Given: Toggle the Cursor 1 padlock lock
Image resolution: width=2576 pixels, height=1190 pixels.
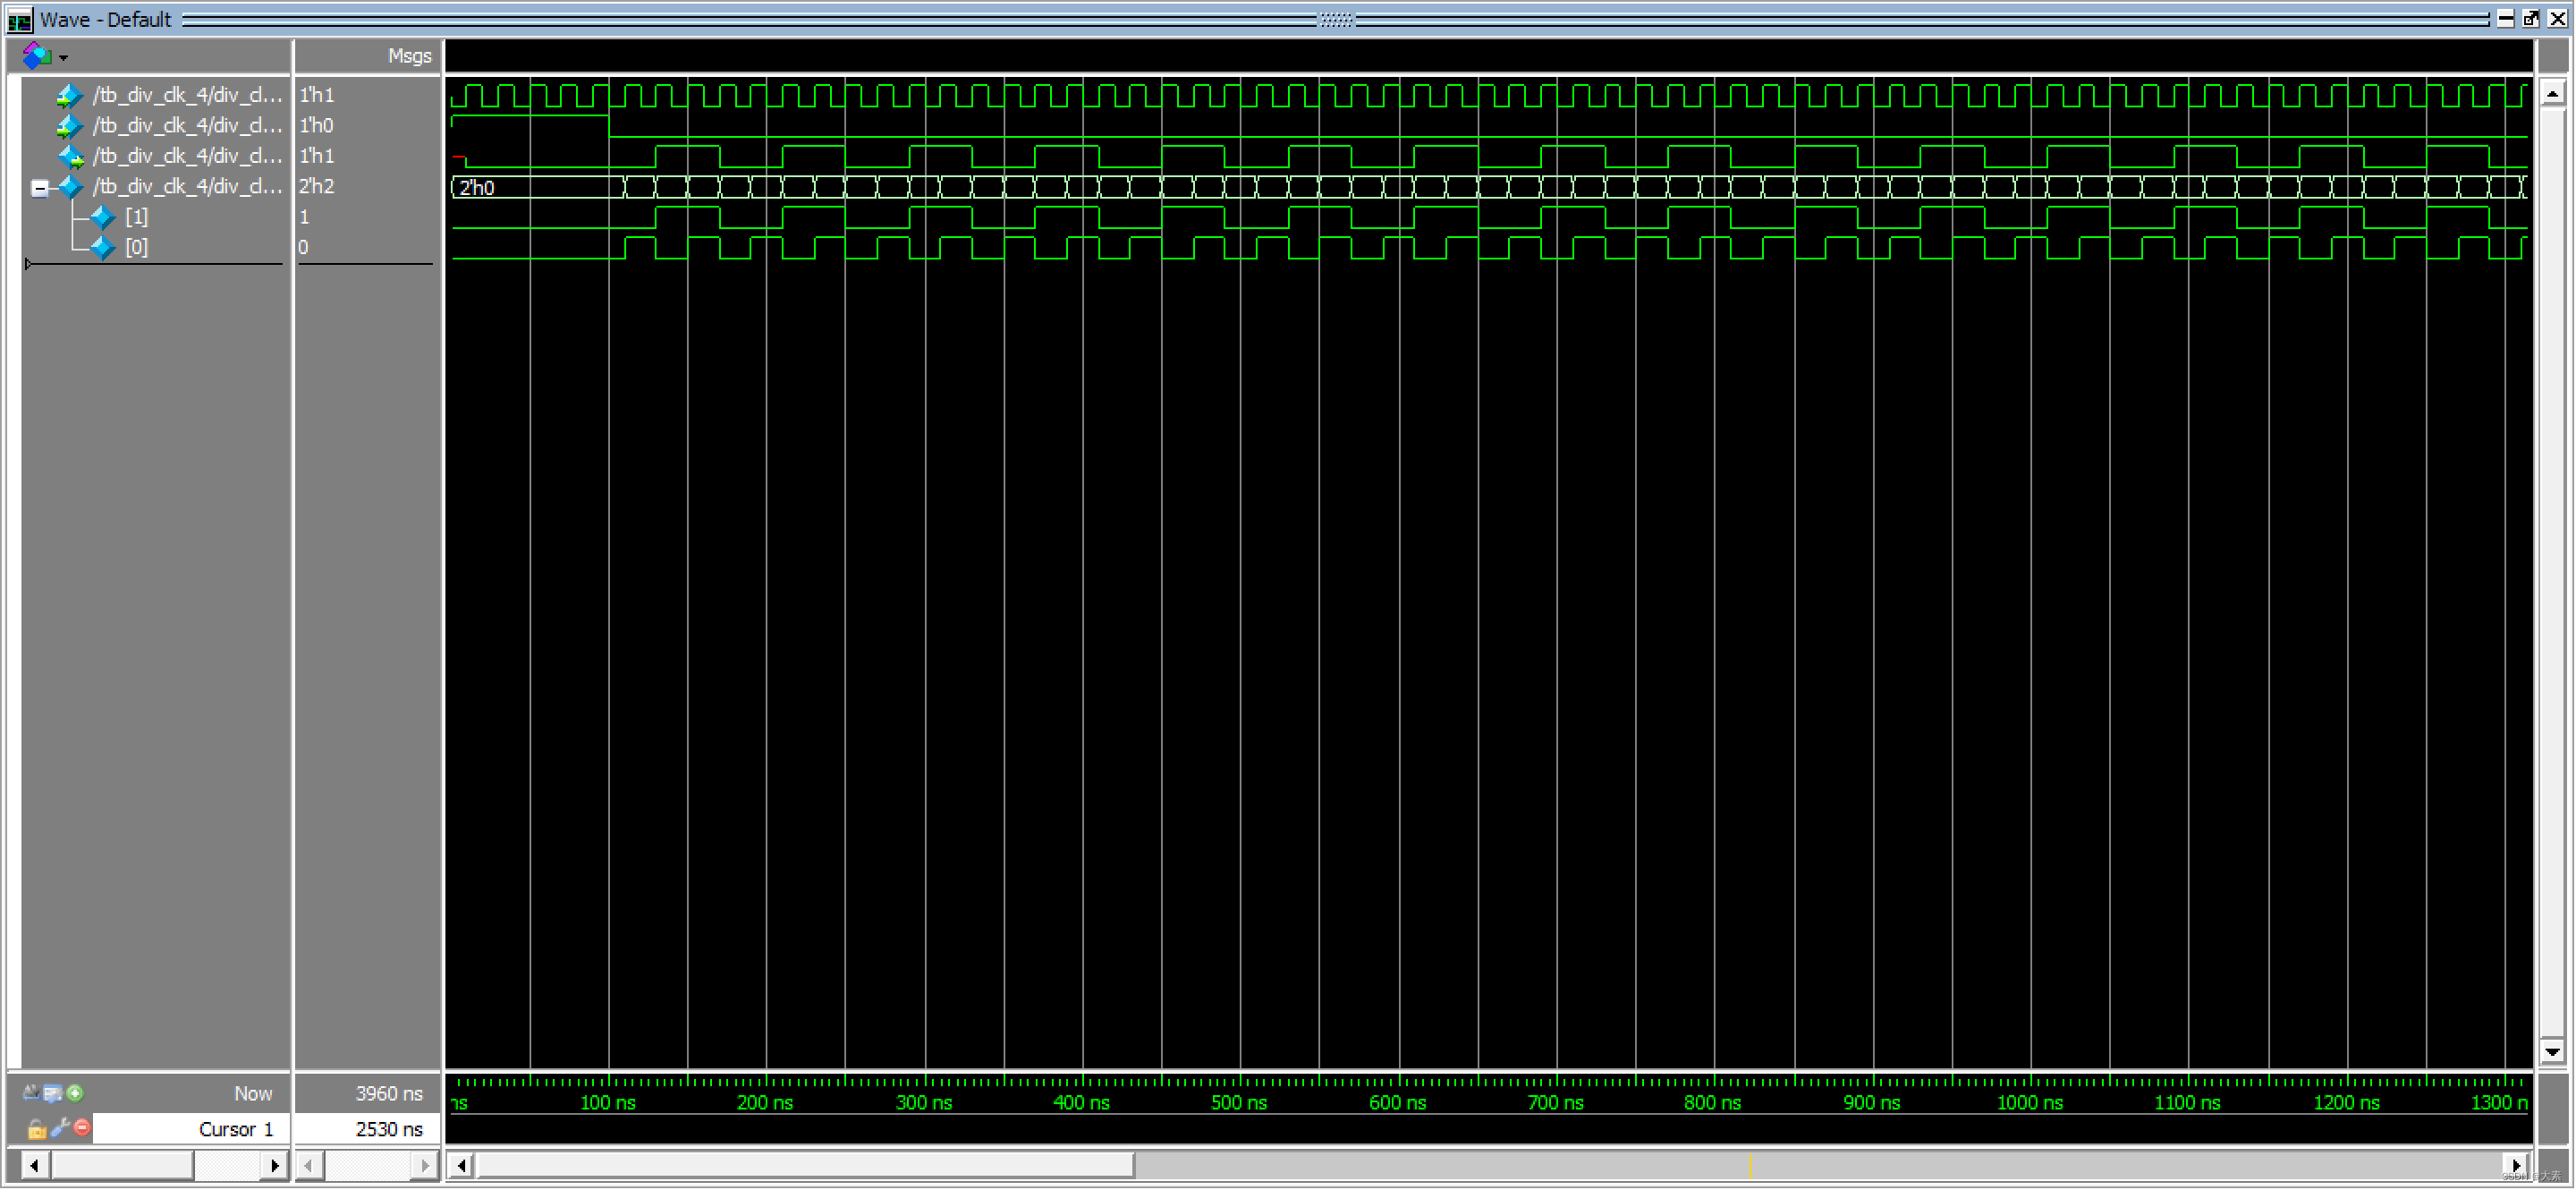Looking at the screenshot, I should click(36, 1129).
